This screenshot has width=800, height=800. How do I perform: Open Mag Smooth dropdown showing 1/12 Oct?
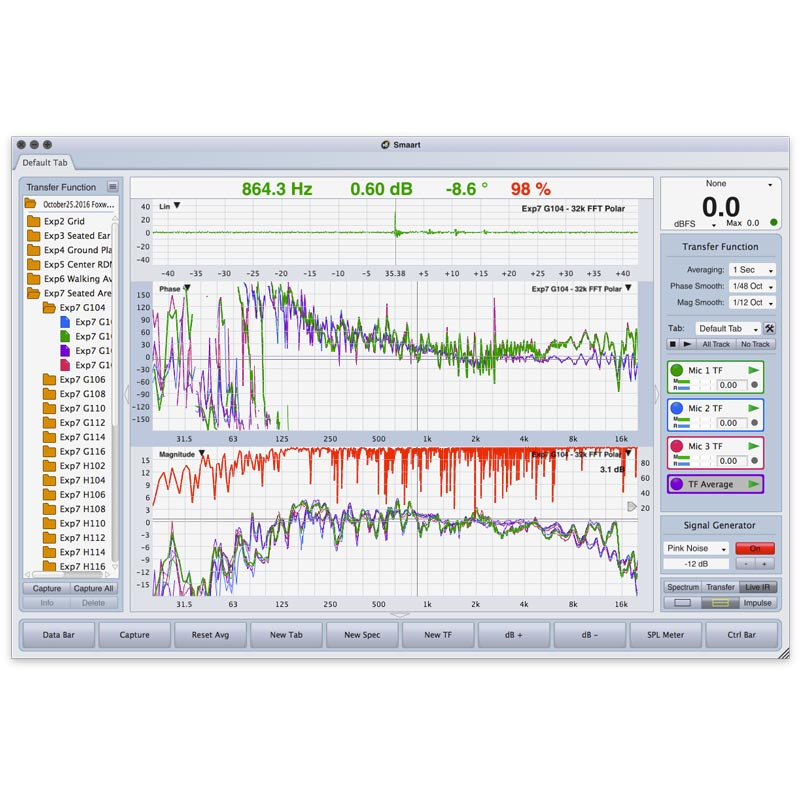752,302
